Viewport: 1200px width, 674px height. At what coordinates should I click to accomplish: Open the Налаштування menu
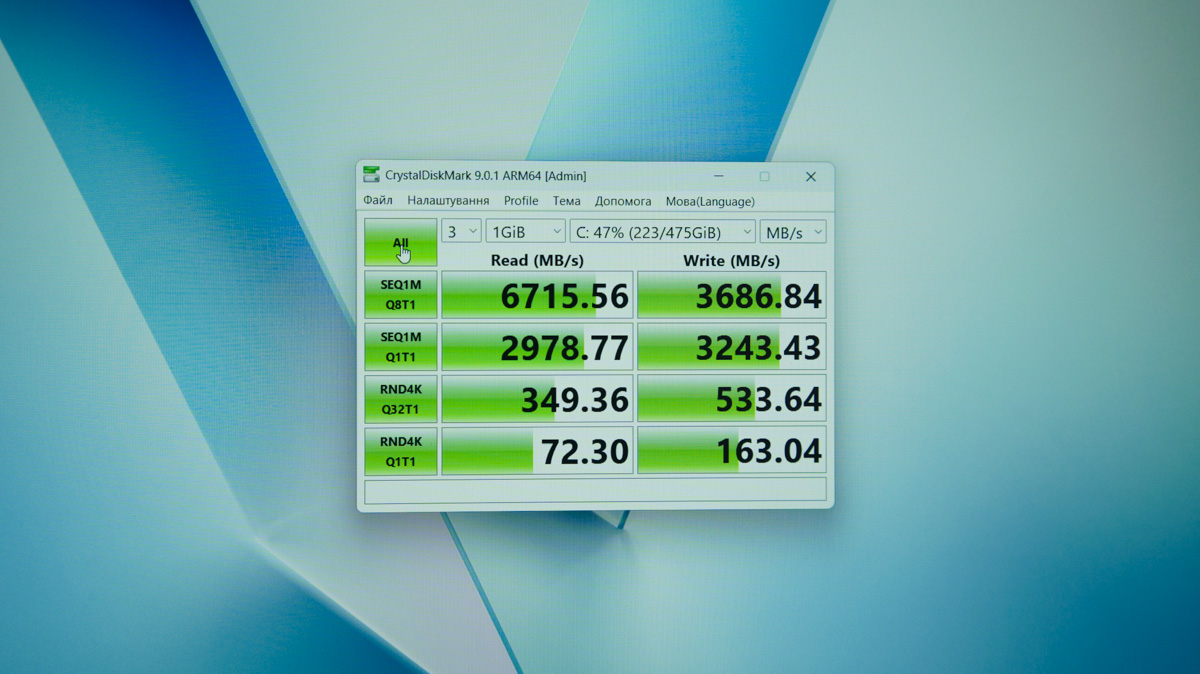point(448,201)
